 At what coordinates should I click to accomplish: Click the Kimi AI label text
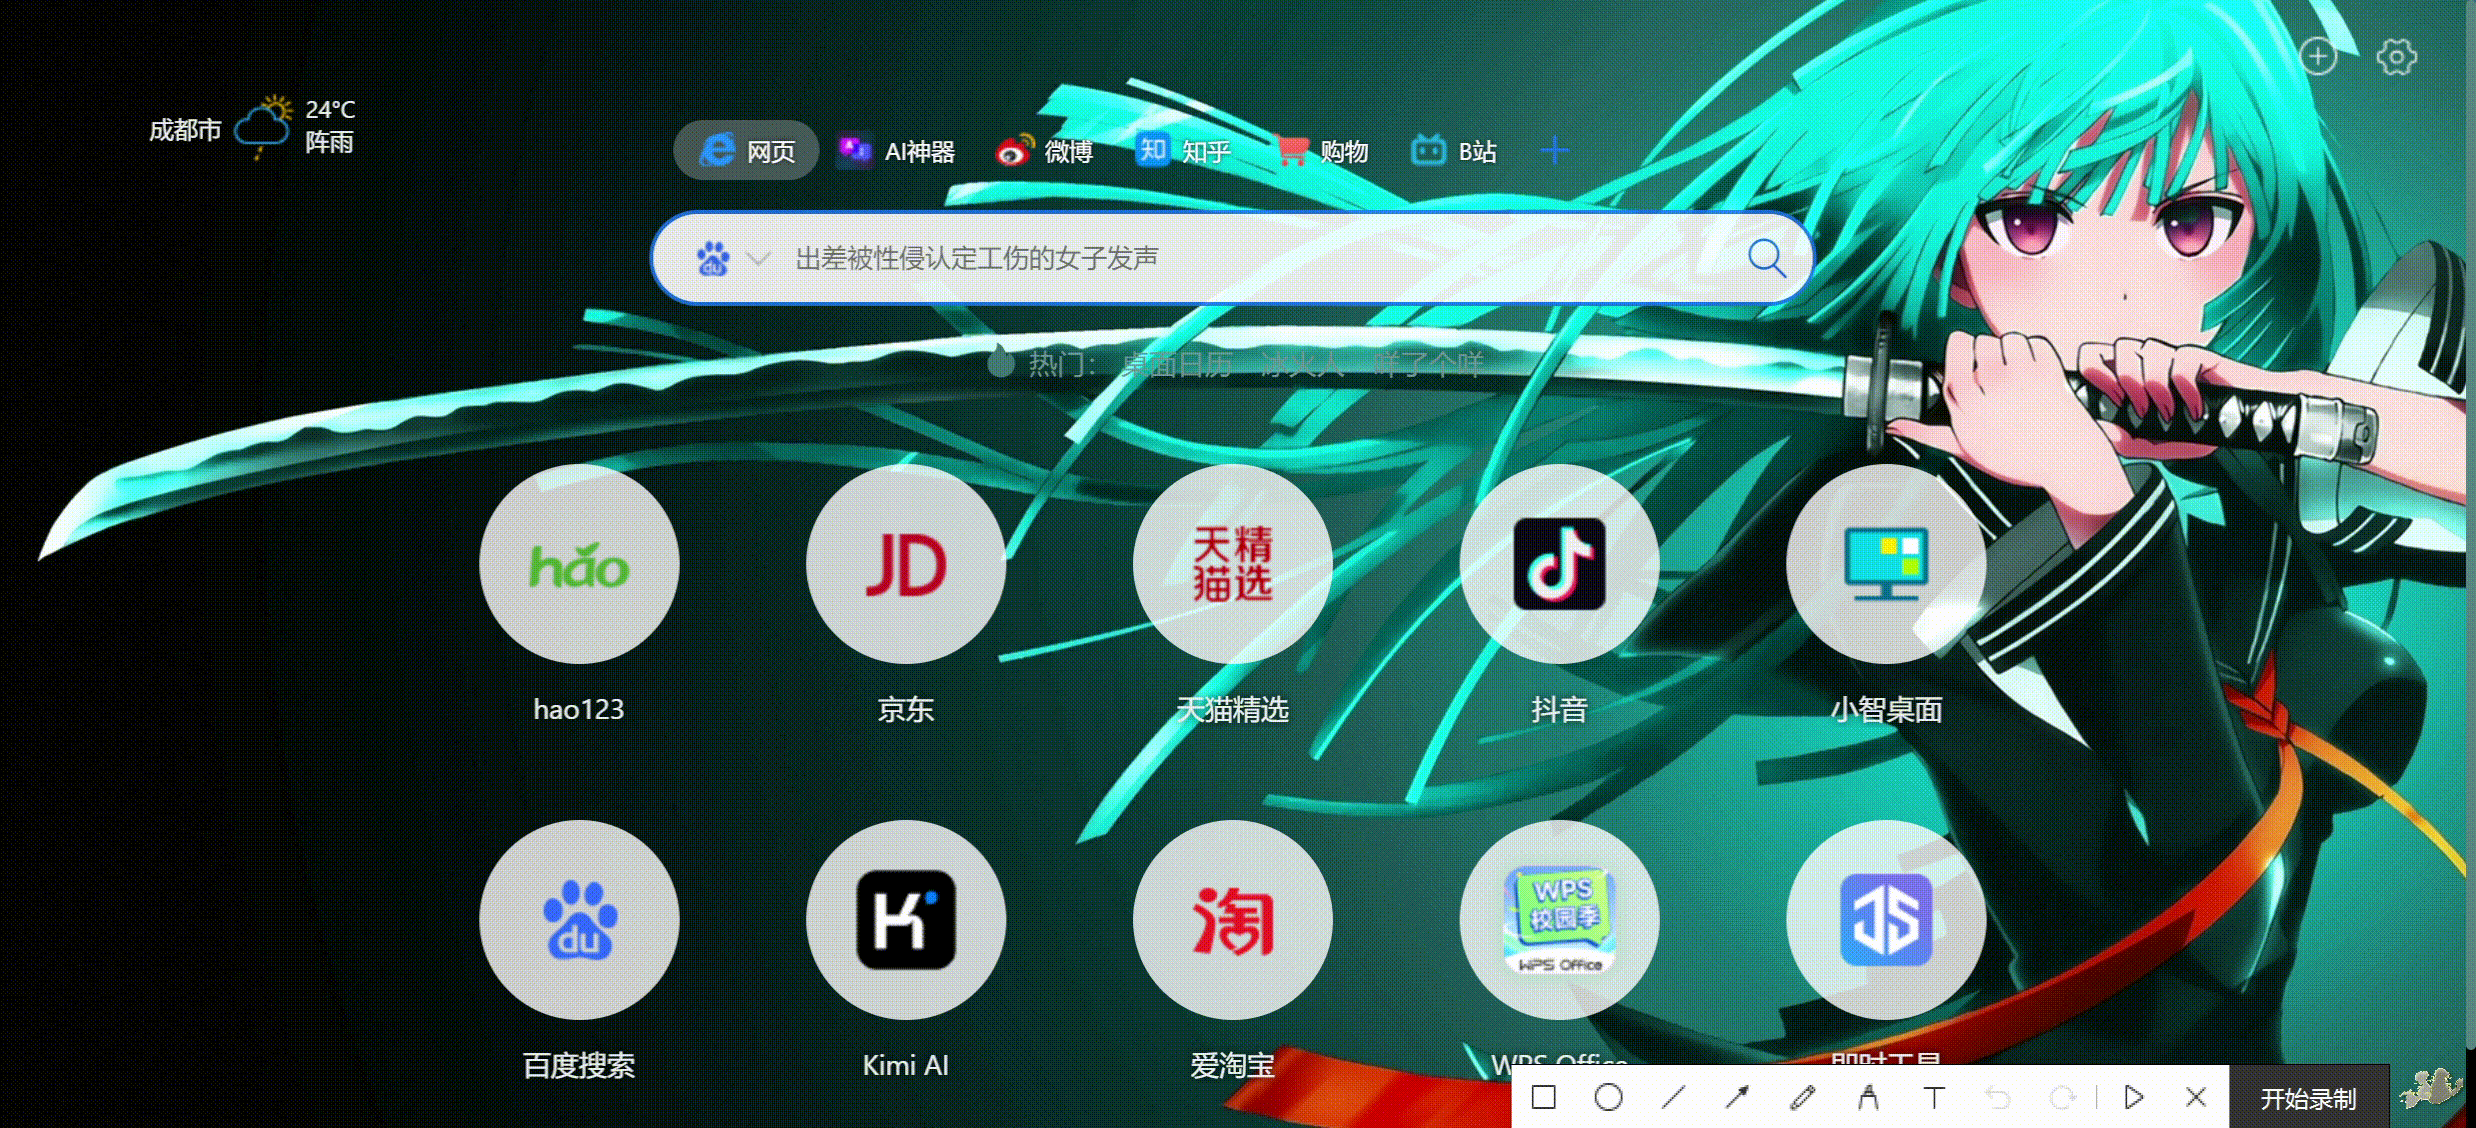click(905, 1065)
